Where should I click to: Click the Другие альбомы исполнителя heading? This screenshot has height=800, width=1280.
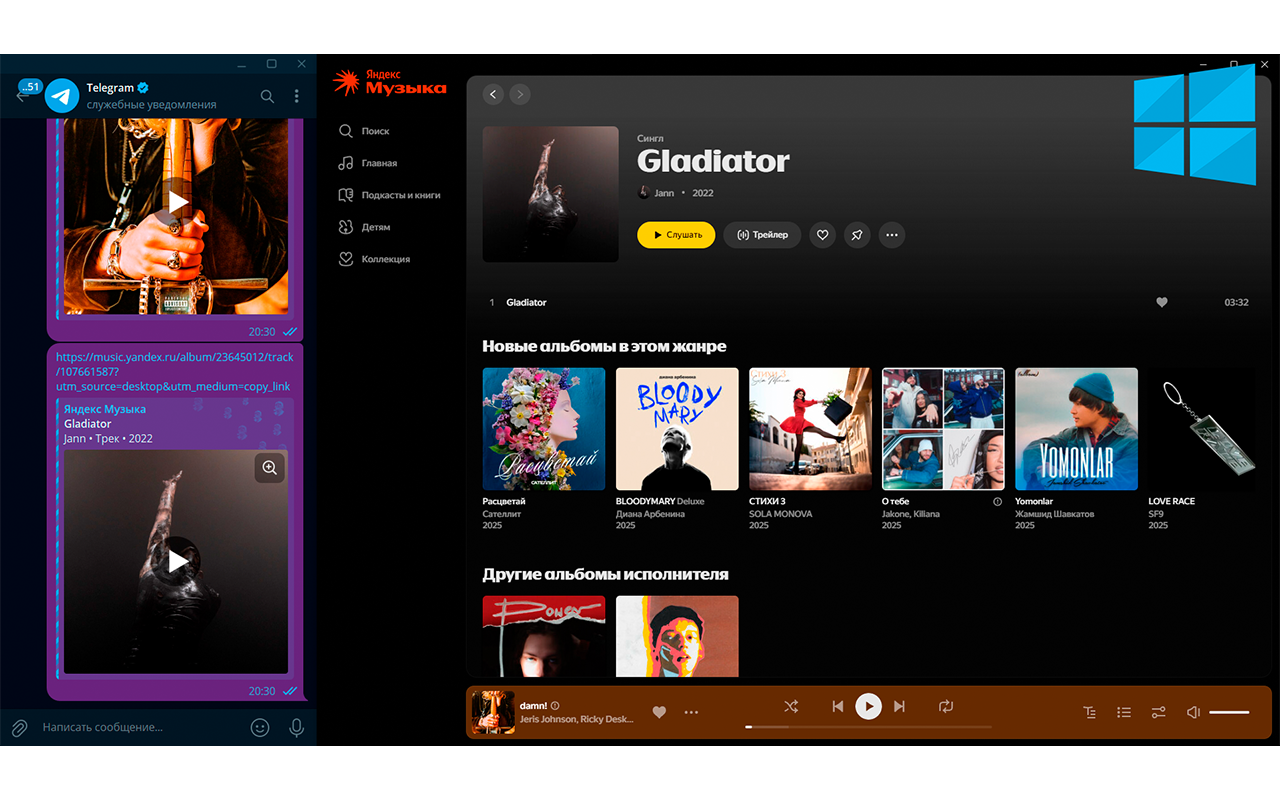pyautogui.click(x=605, y=574)
